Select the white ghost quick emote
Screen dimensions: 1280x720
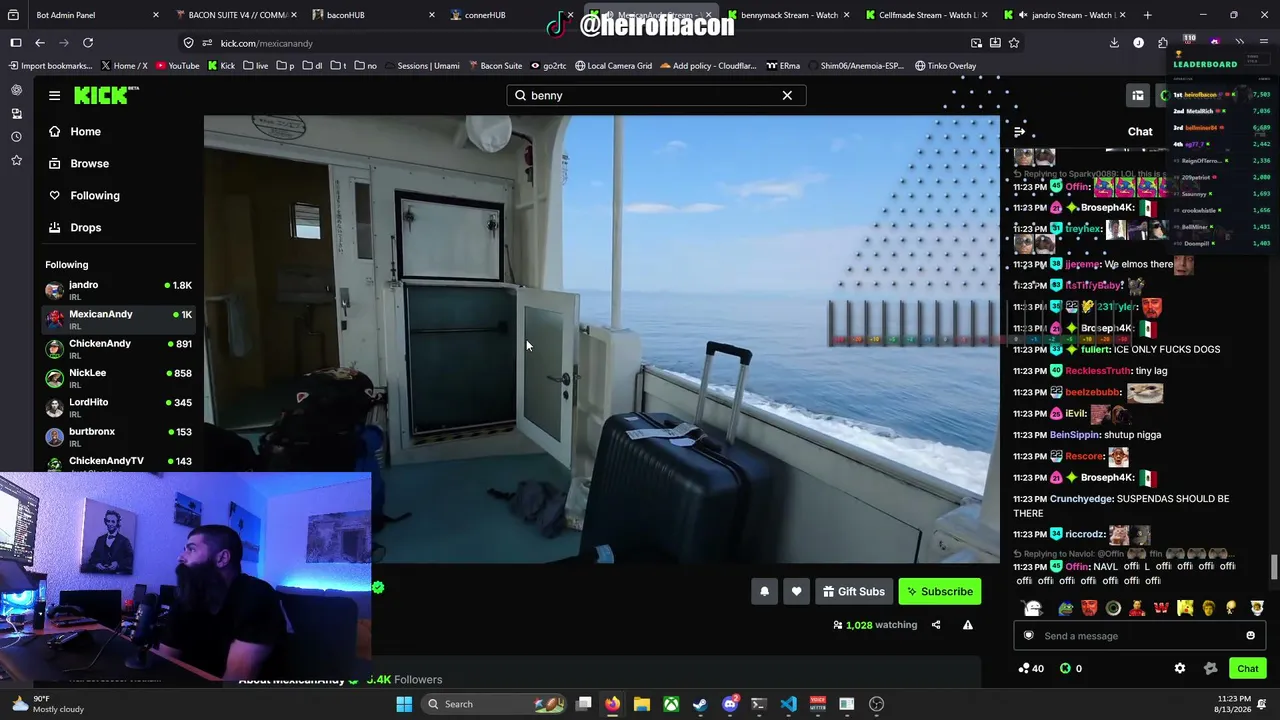[1033, 608]
